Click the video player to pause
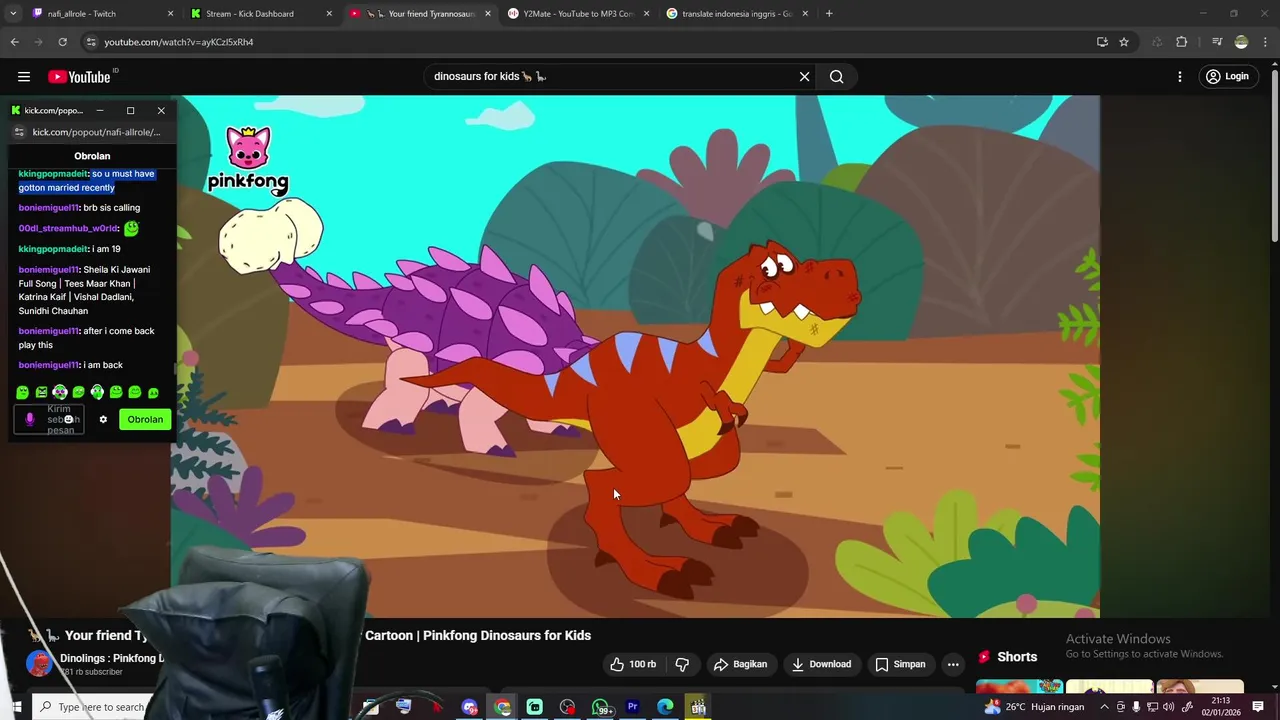1280x720 pixels. pyautogui.click(x=635, y=356)
